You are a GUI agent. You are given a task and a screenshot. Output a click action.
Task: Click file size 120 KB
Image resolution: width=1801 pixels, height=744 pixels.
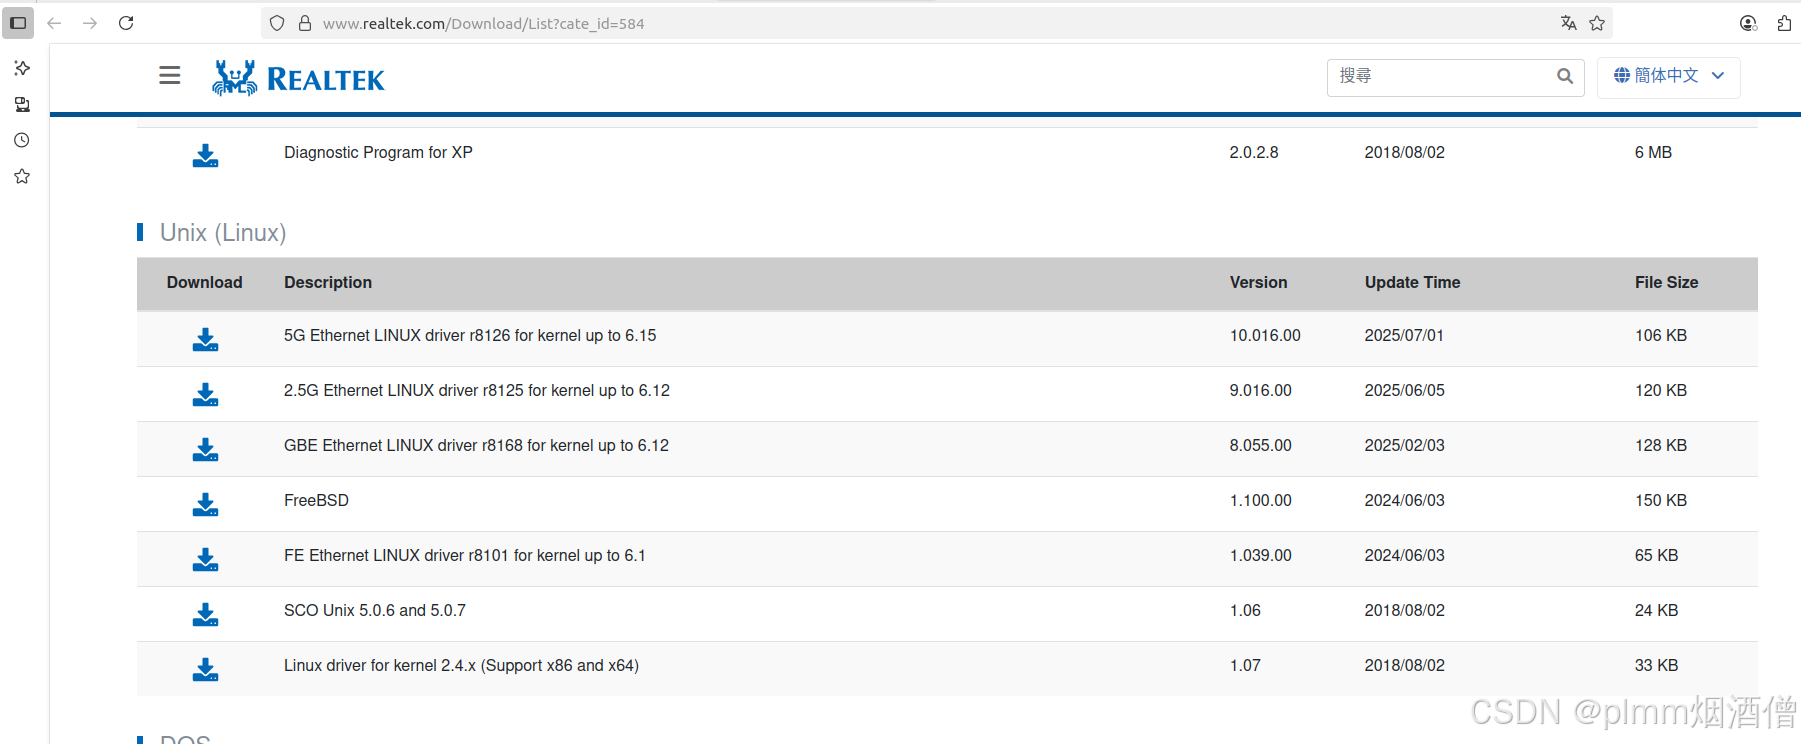point(1660,391)
